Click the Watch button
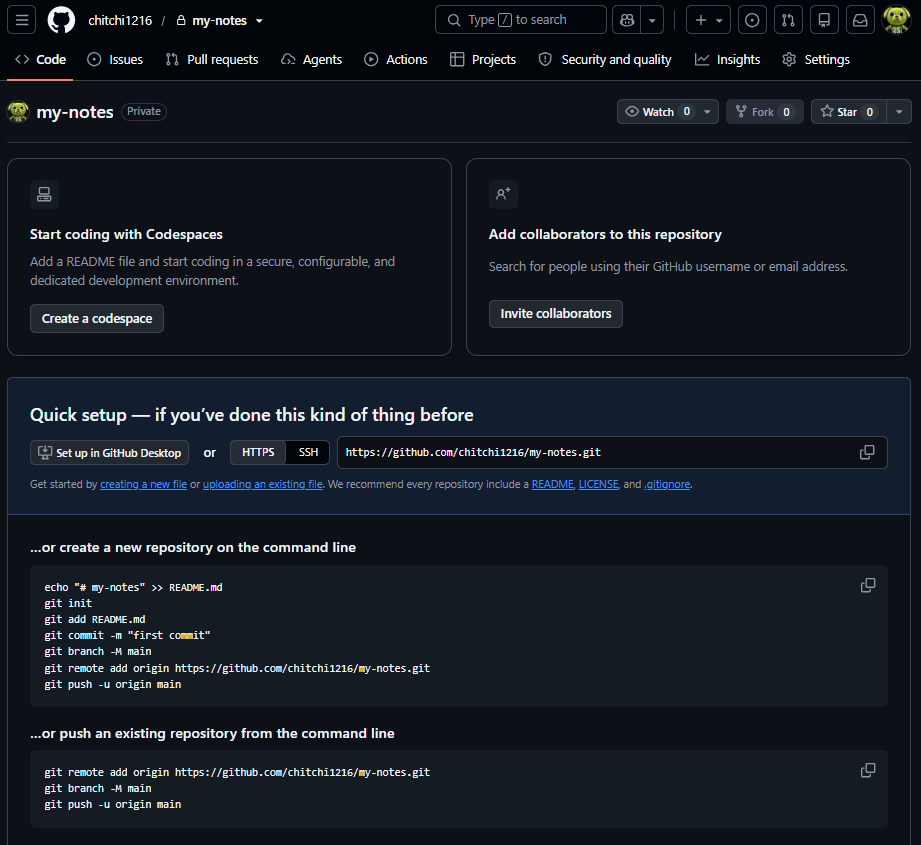This screenshot has width=921, height=845. (x=657, y=112)
